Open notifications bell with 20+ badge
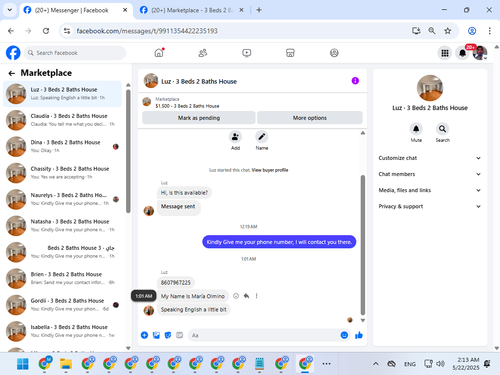The image size is (500, 375). point(462,53)
